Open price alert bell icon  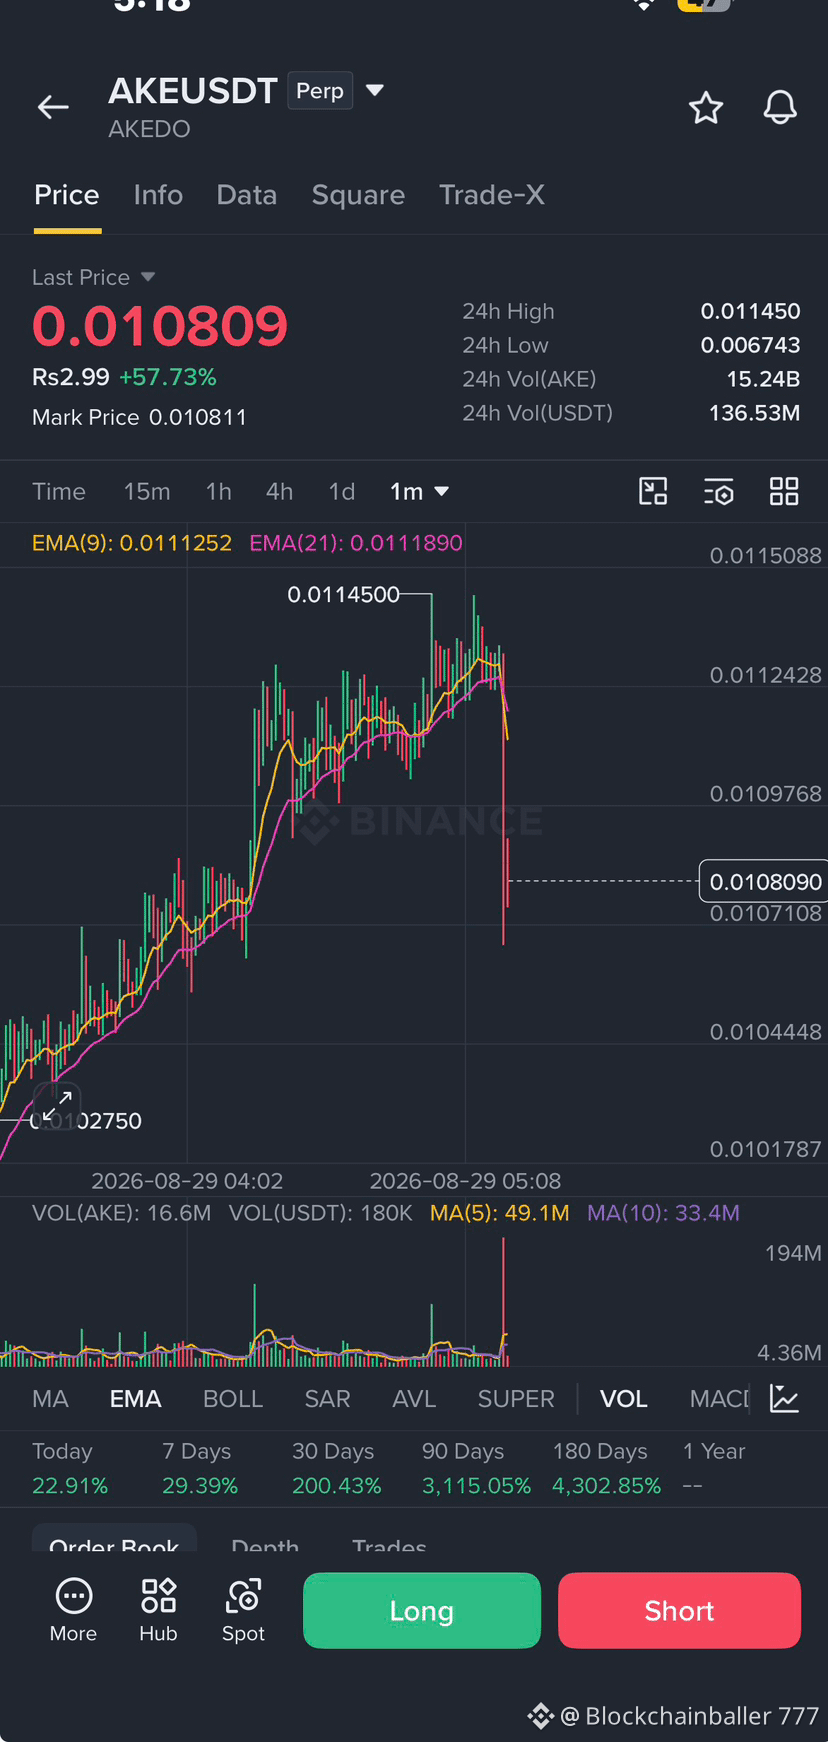pyautogui.click(x=780, y=107)
